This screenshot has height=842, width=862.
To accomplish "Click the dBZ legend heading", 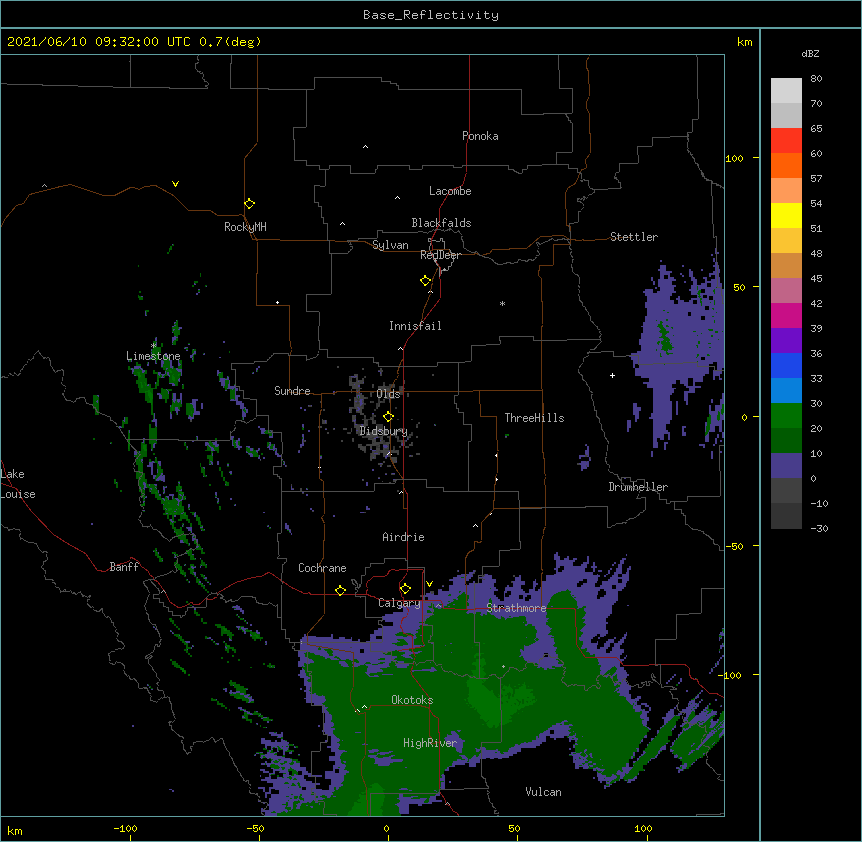I will click(810, 53).
